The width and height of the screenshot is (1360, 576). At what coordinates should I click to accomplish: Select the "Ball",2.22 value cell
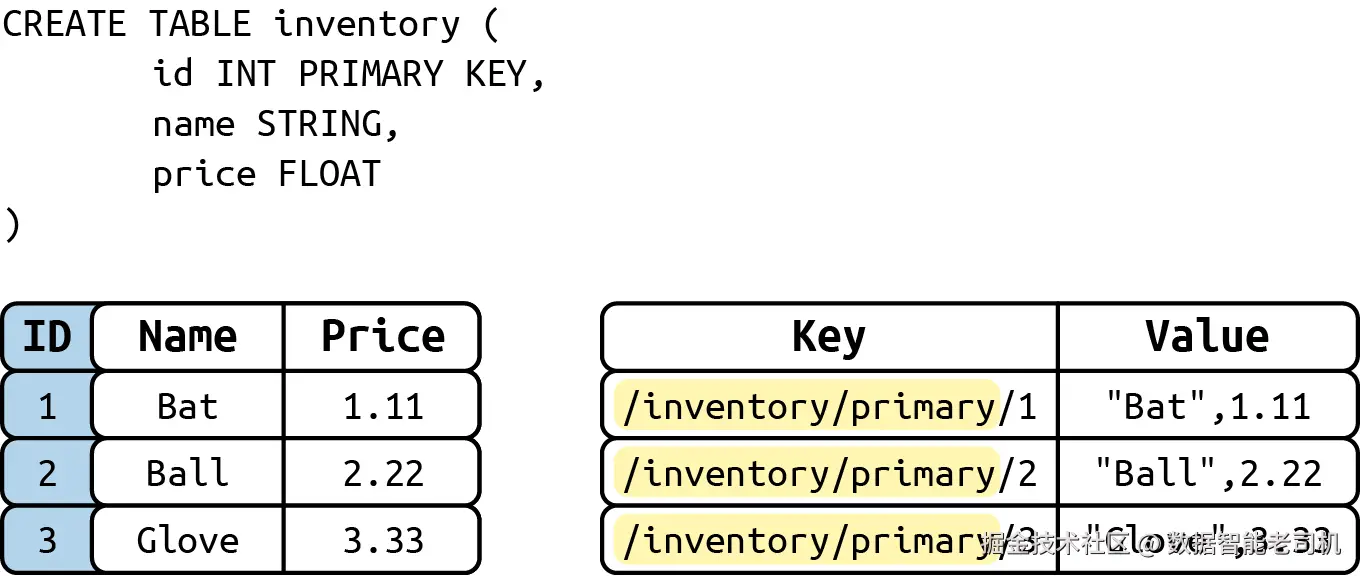[1207, 473]
